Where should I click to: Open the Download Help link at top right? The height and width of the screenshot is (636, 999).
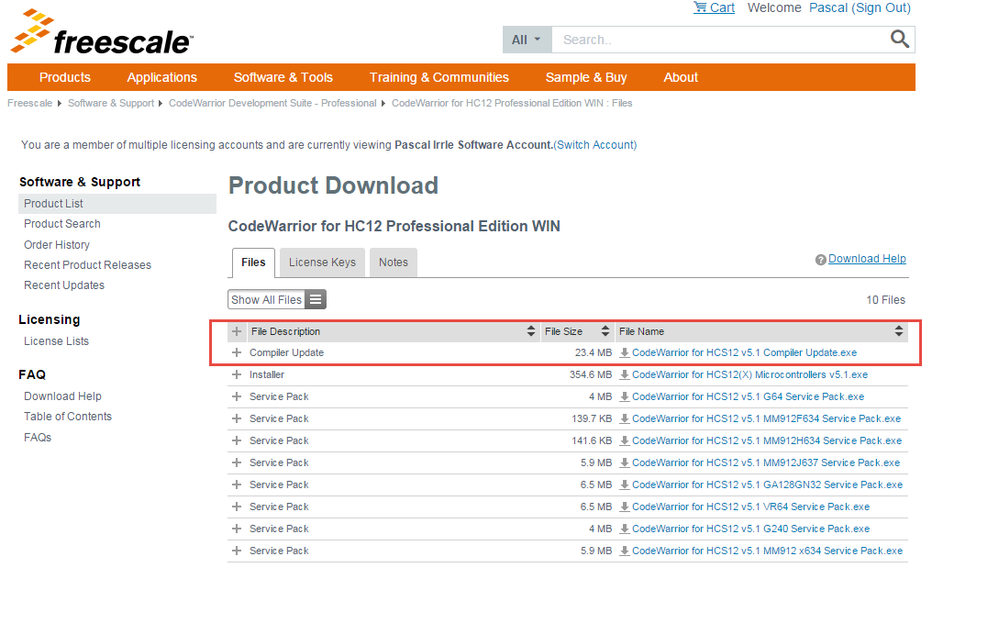pos(867,259)
